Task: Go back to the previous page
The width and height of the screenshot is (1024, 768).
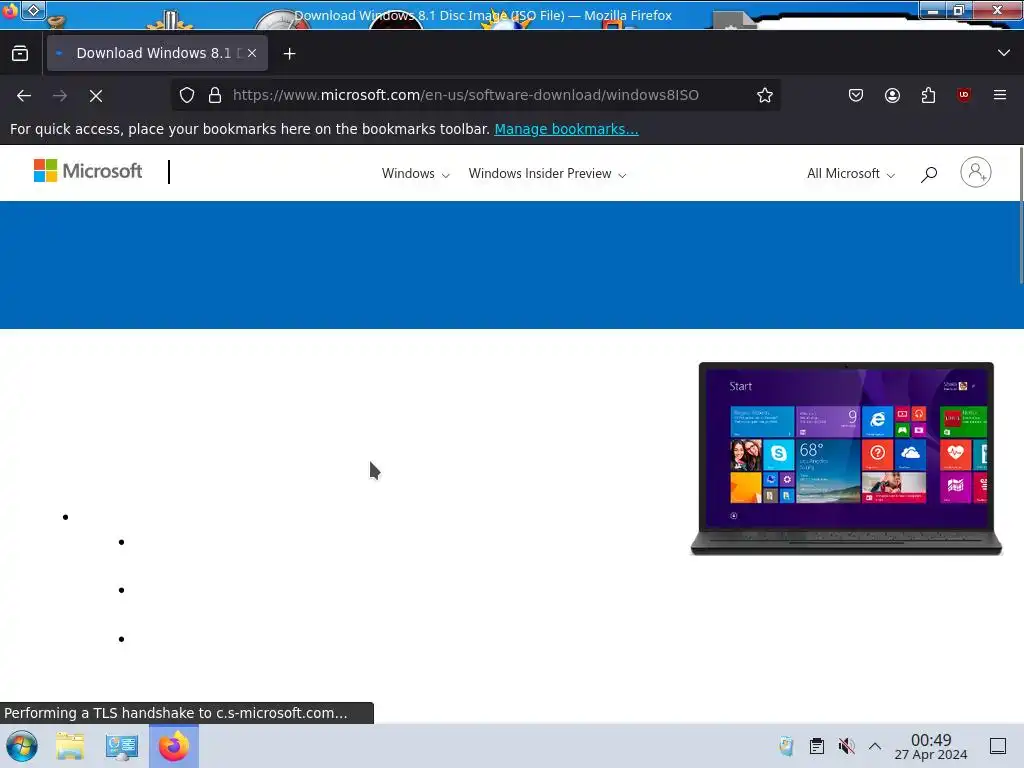Action: 24,96
